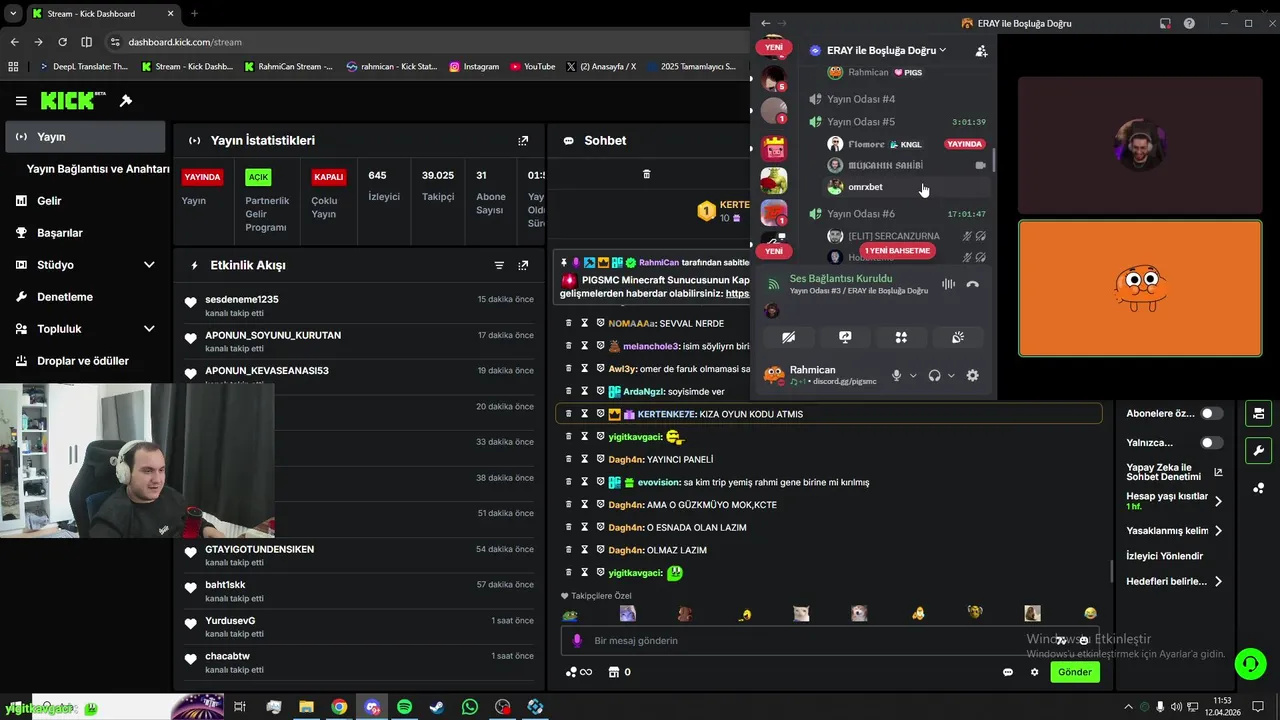Screen dimensions: 1280x720
Task: Open Discord user settings gear
Action: click(x=972, y=376)
